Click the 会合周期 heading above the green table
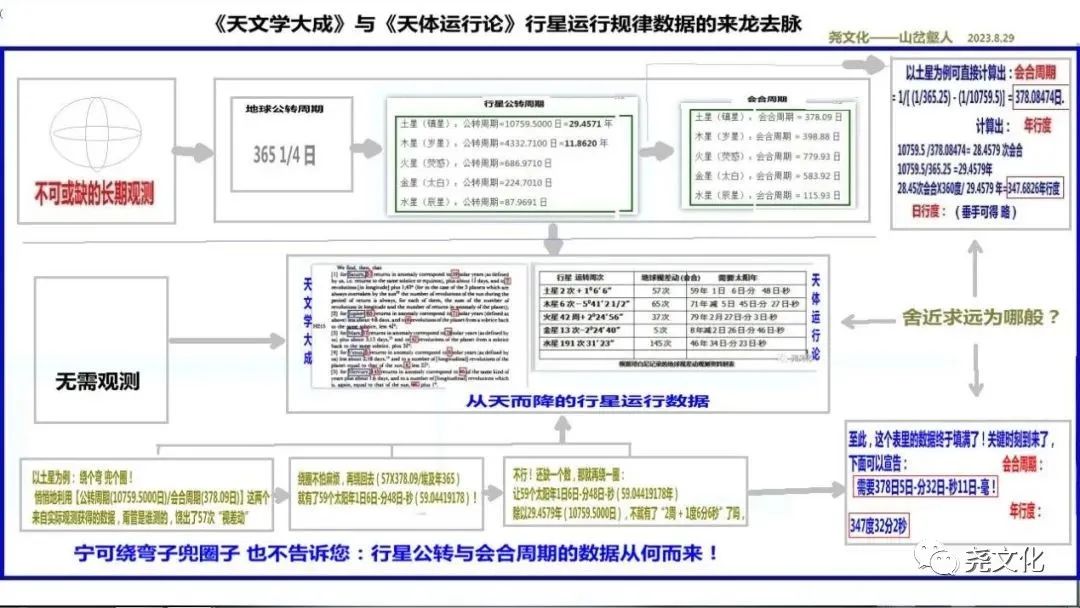Image resolution: width=1080 pixels, height=608 pixels. point(767,98)
